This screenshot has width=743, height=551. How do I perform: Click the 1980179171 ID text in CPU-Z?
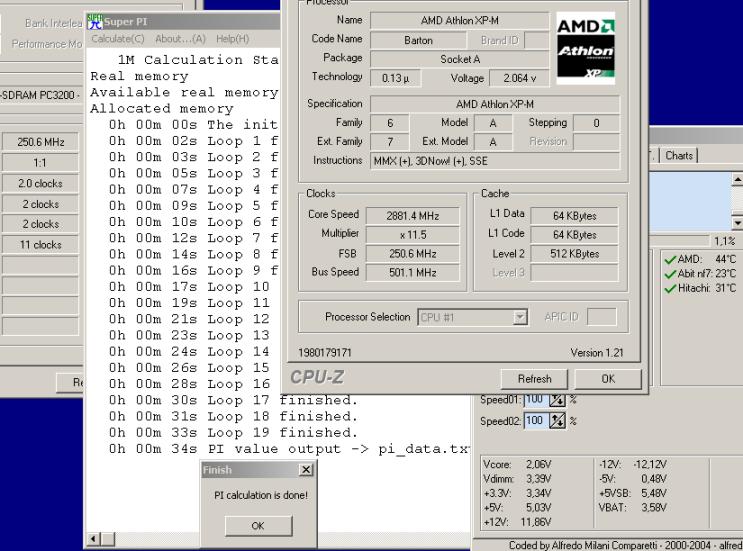point(325,353)
